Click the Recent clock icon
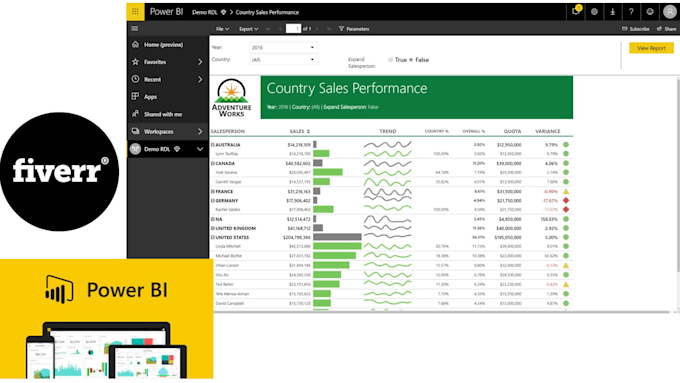The height and width of the screenshot is (383, 680). [x=135, y=79]
